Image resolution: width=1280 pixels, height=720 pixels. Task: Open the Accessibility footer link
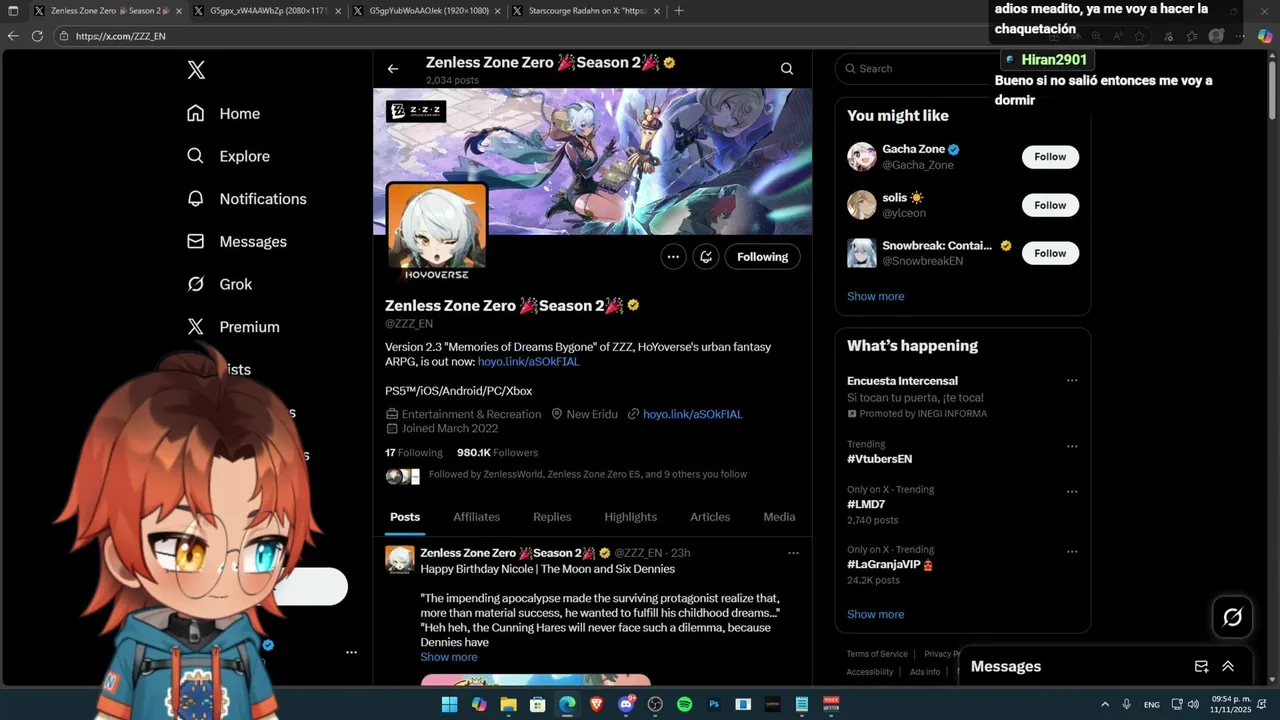point(869,672)
